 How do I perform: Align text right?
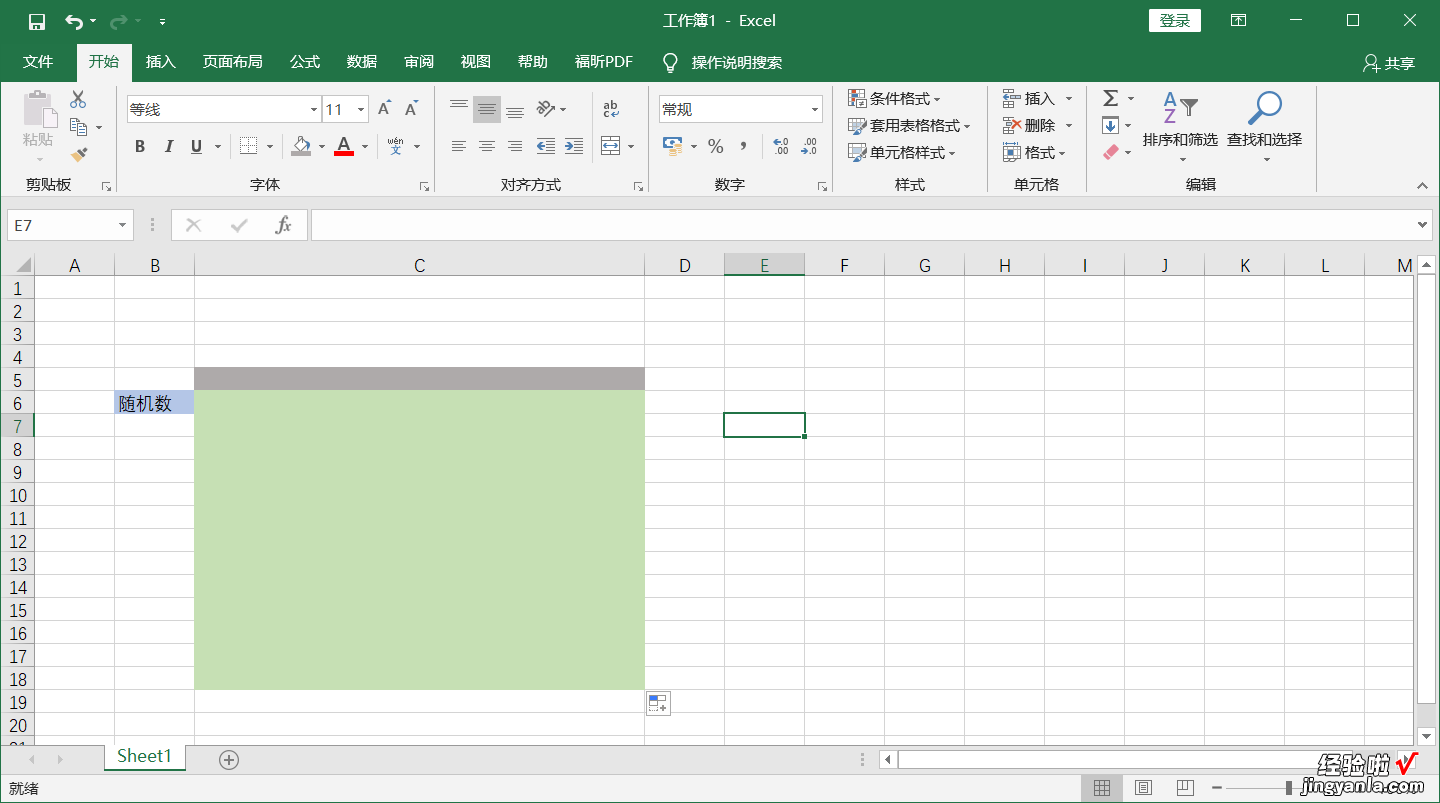(x=515, y=146)
